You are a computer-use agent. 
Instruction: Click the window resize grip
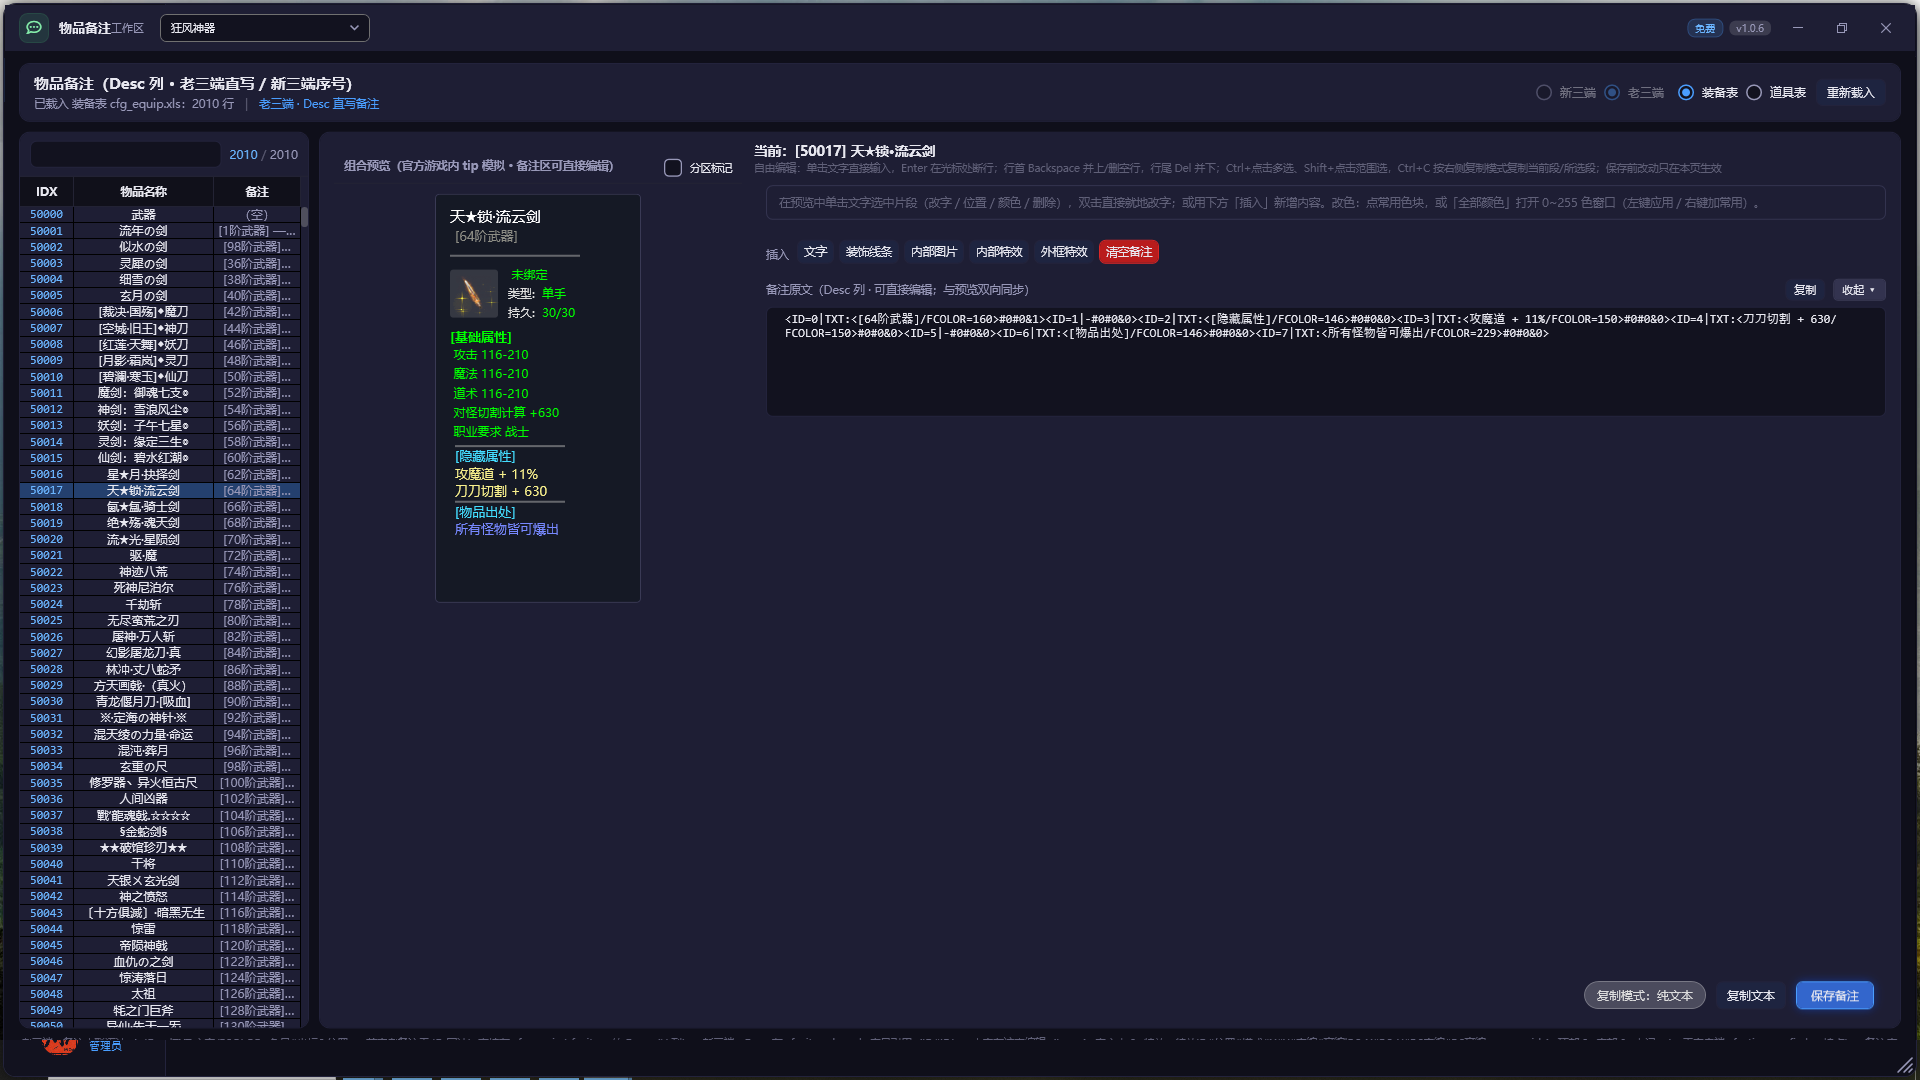point(1905,1065)
